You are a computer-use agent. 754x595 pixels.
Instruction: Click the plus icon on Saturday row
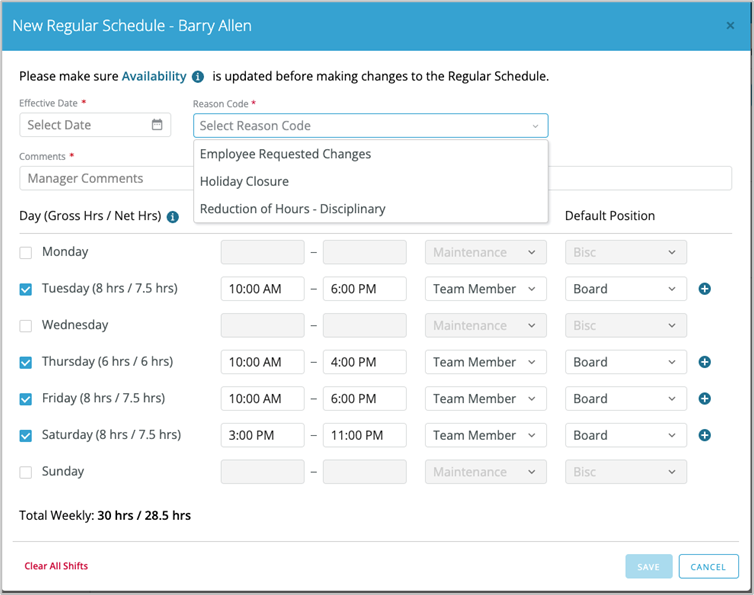click(704, 435)
